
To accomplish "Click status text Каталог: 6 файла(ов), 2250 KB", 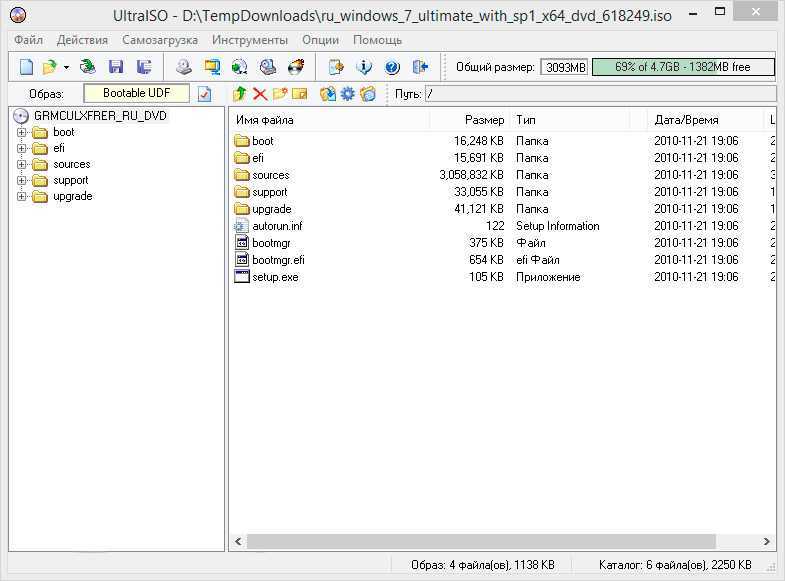I will (x=675, y=565).
